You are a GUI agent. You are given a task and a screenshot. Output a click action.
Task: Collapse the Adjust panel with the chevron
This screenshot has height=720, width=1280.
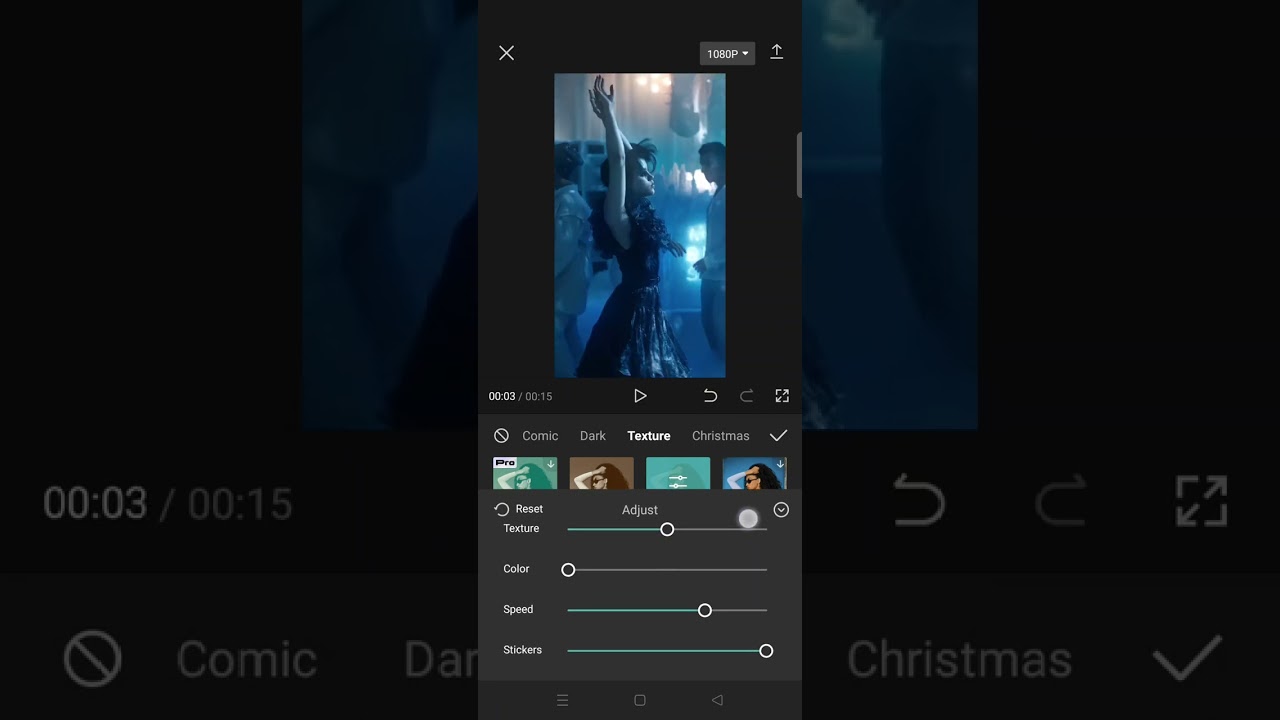pos(781,510)
